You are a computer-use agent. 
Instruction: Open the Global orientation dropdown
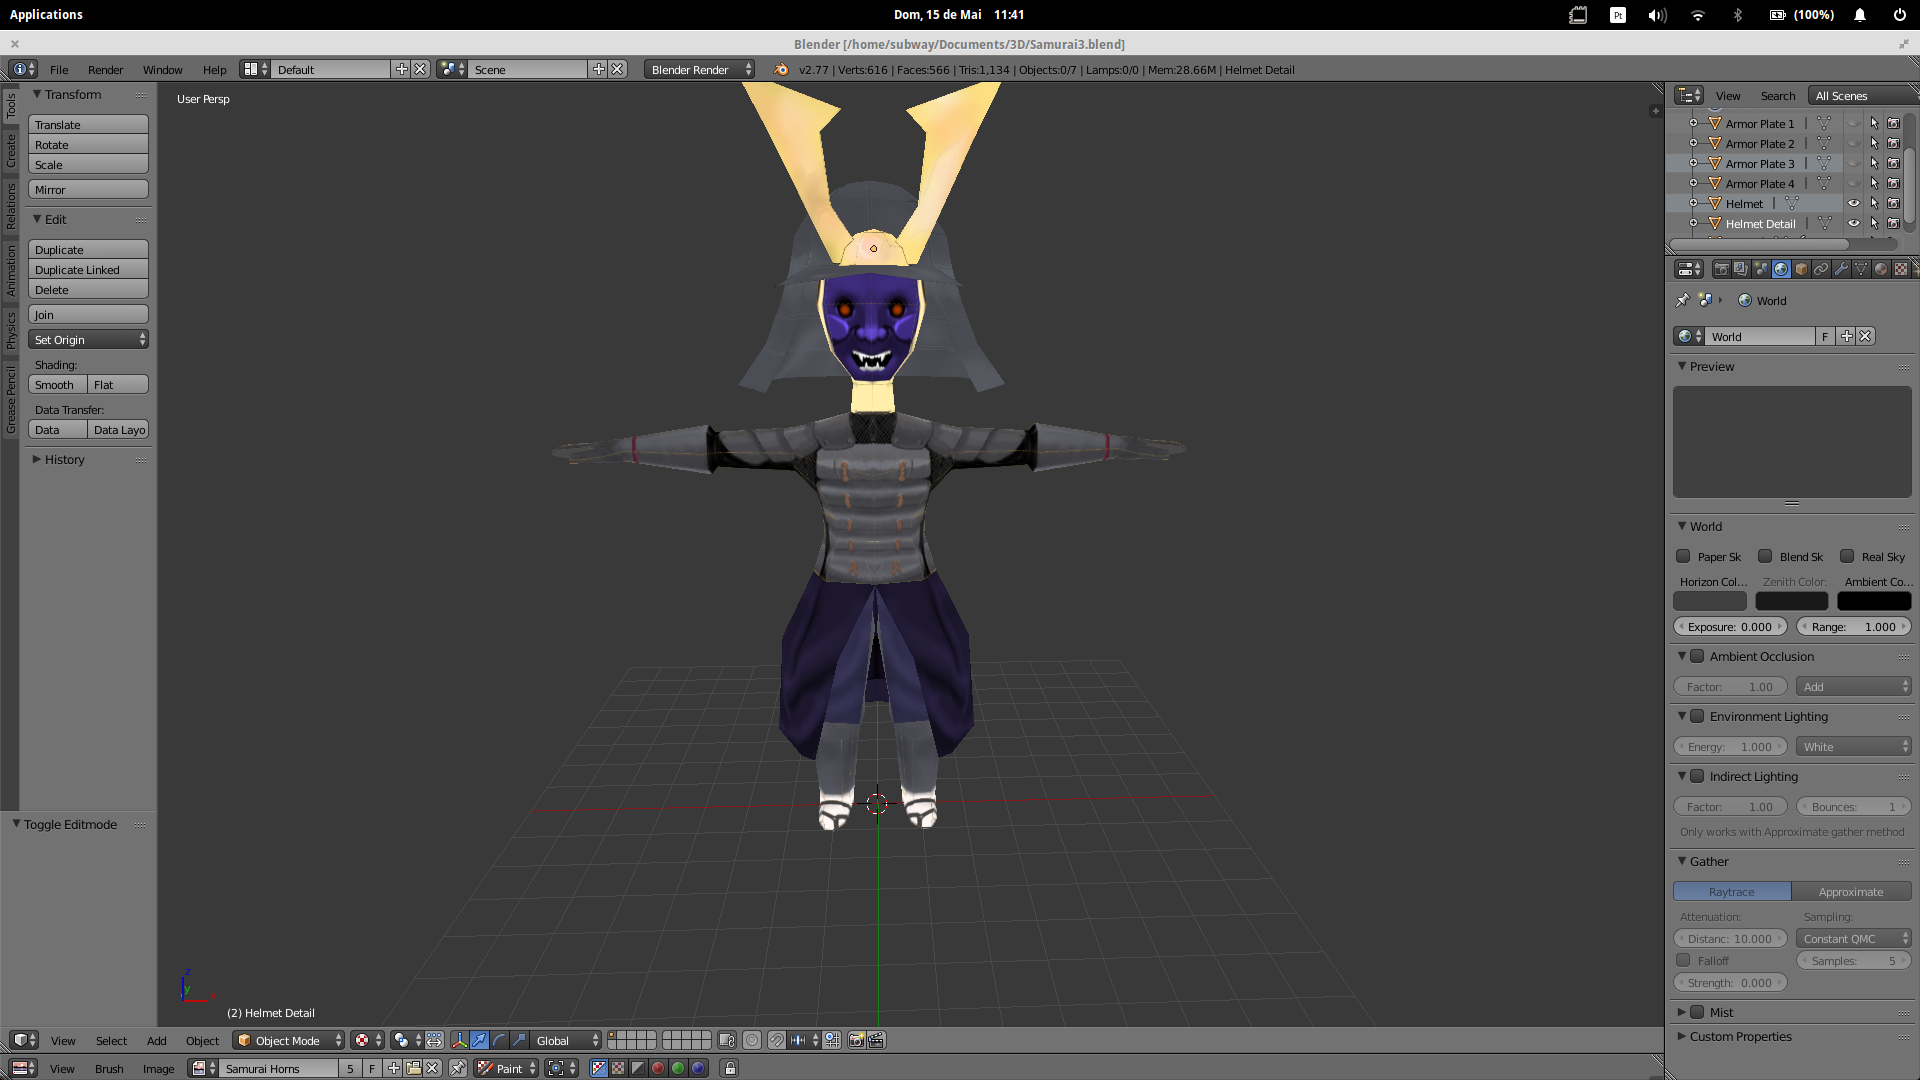click(x=566, y=1040)
